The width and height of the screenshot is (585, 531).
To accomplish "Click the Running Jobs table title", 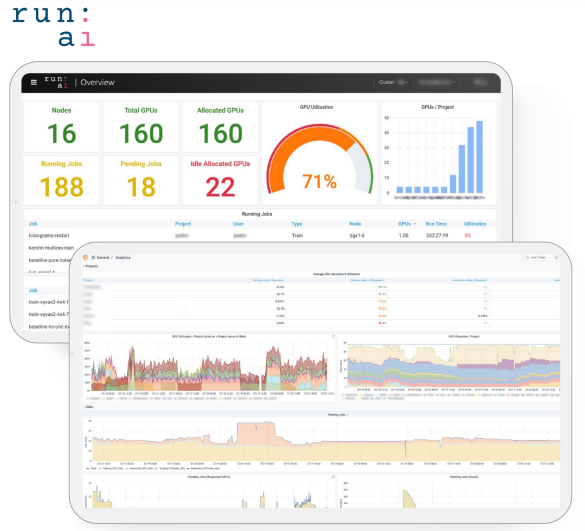I will (257, 214).
